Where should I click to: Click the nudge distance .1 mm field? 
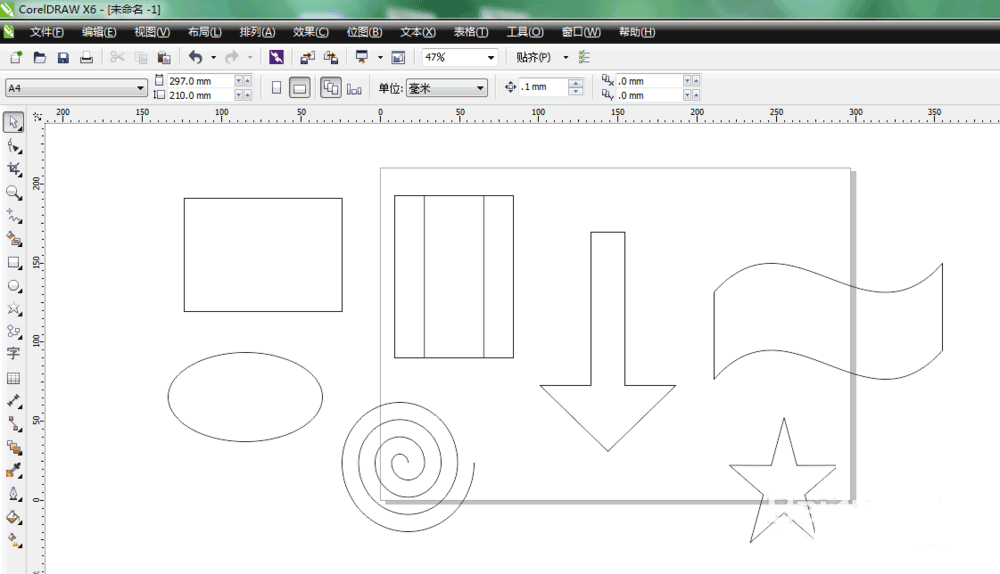pos(543,87)
